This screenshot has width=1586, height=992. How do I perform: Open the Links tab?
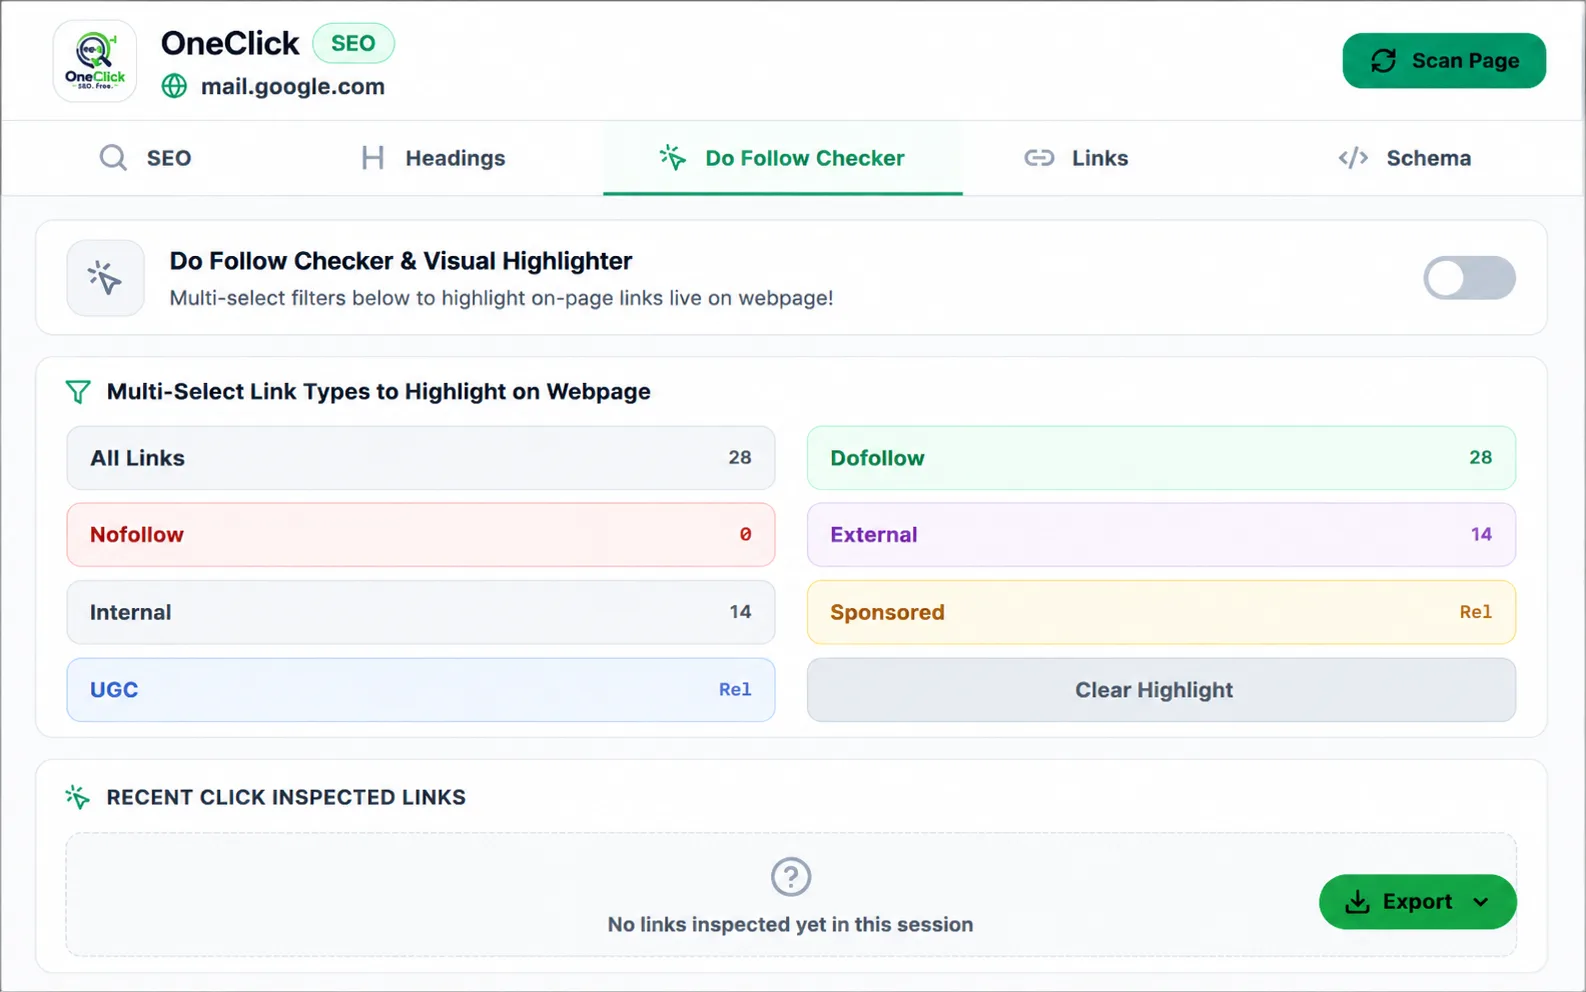(1076, 158)
